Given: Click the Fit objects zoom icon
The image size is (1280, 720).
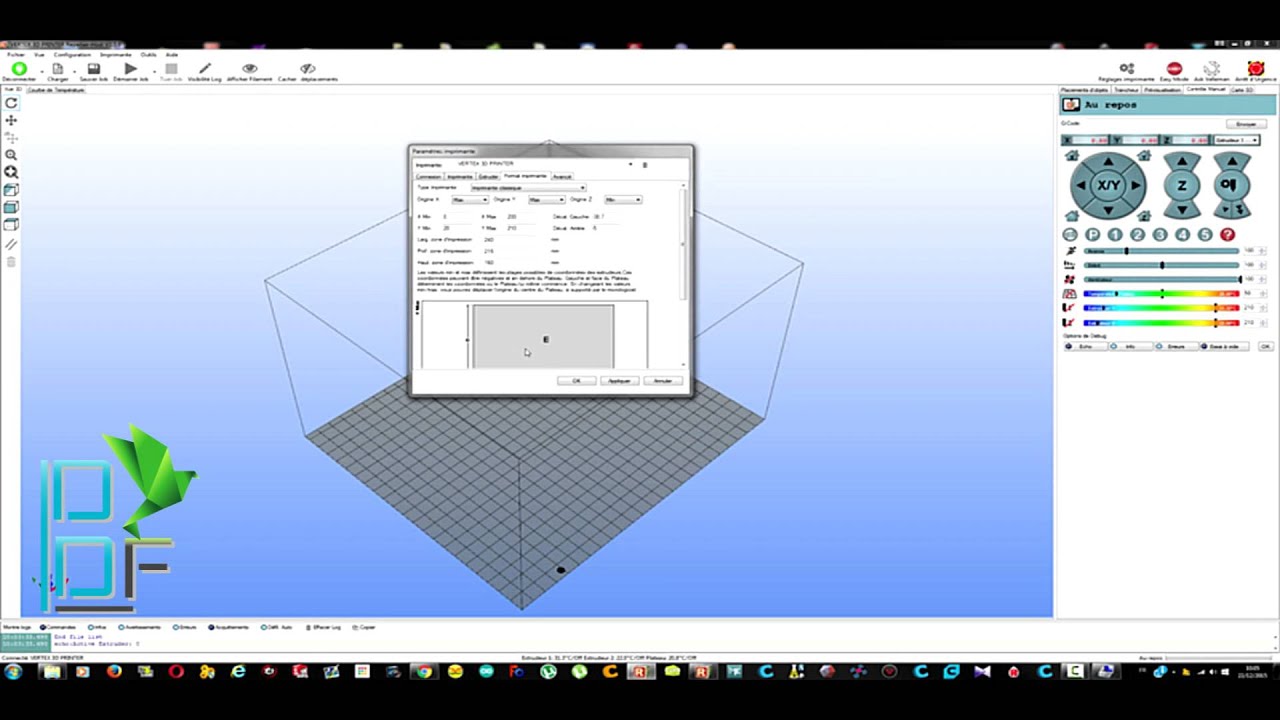Looking at the screenshot, I should coord(11,172).
